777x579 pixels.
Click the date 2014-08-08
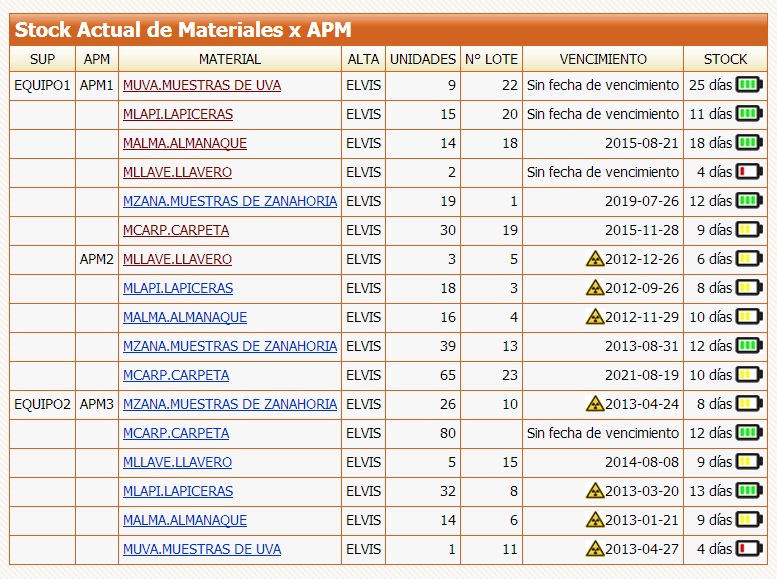pyautogui.click(x=642, y=462)
